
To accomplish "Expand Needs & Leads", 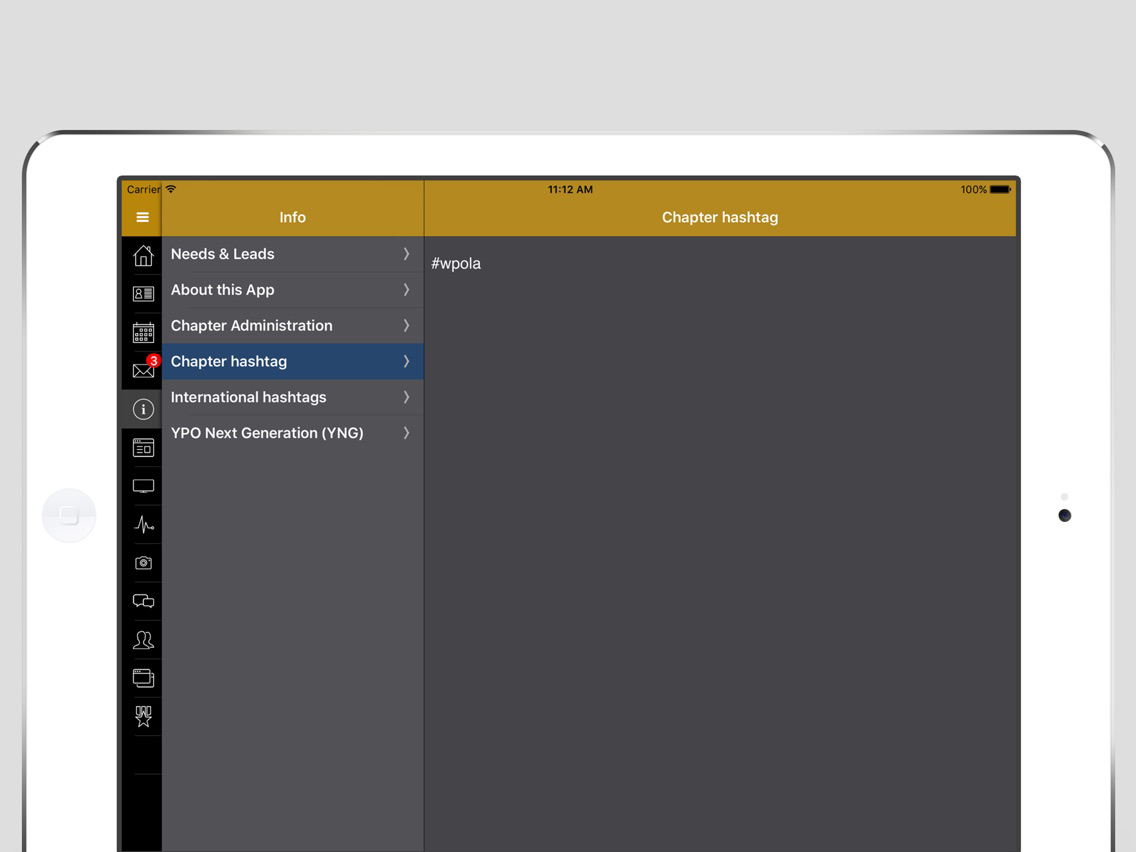I will (292, 254).
